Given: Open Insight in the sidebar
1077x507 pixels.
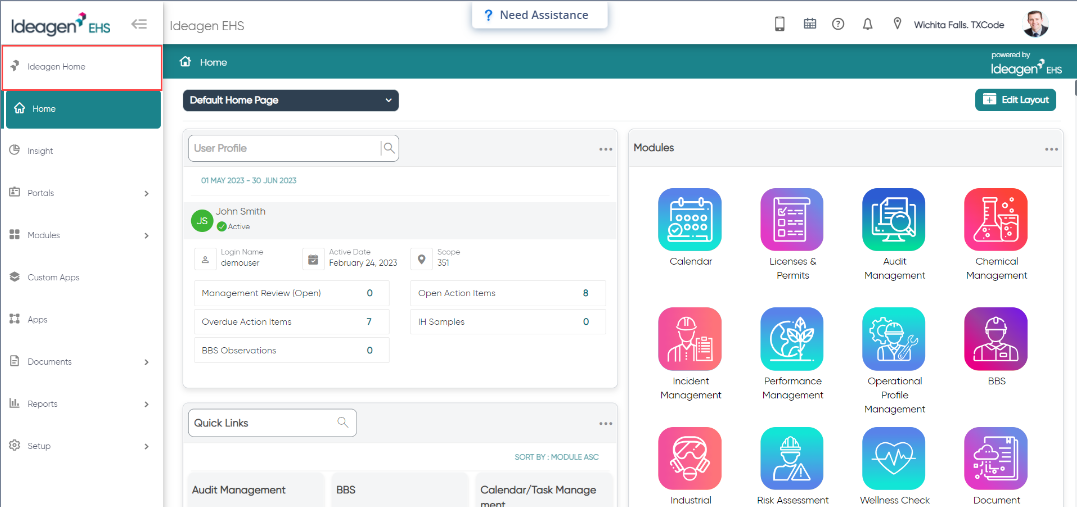Looking at the screenshot, I should click(x=81, y=151).
